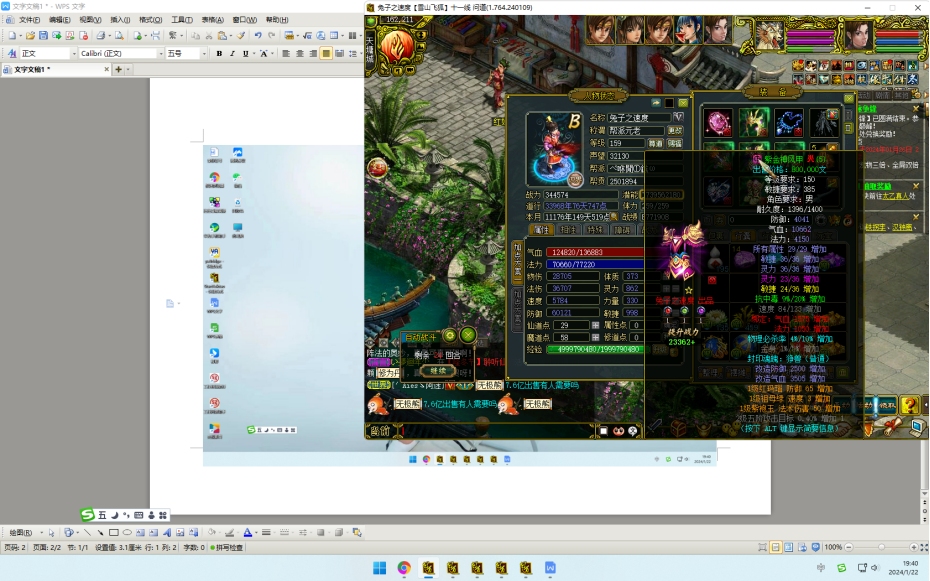The width and height of the screenshot is (930, 581).
Task: Click the paste clipboard icon
Action: pos(222,36)
